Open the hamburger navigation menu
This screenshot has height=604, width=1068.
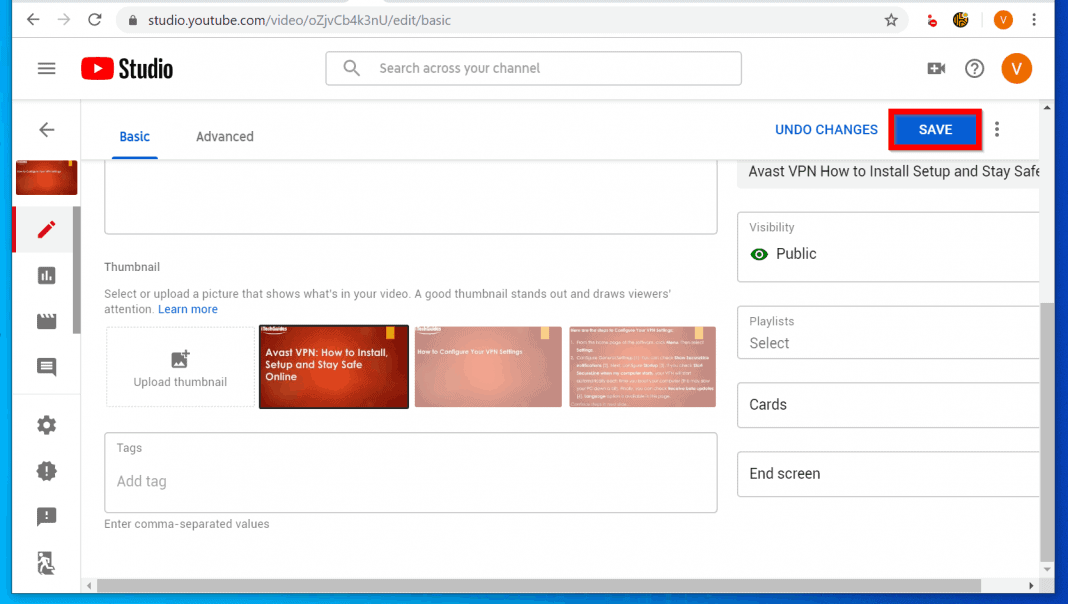click(x=46, y=68)
